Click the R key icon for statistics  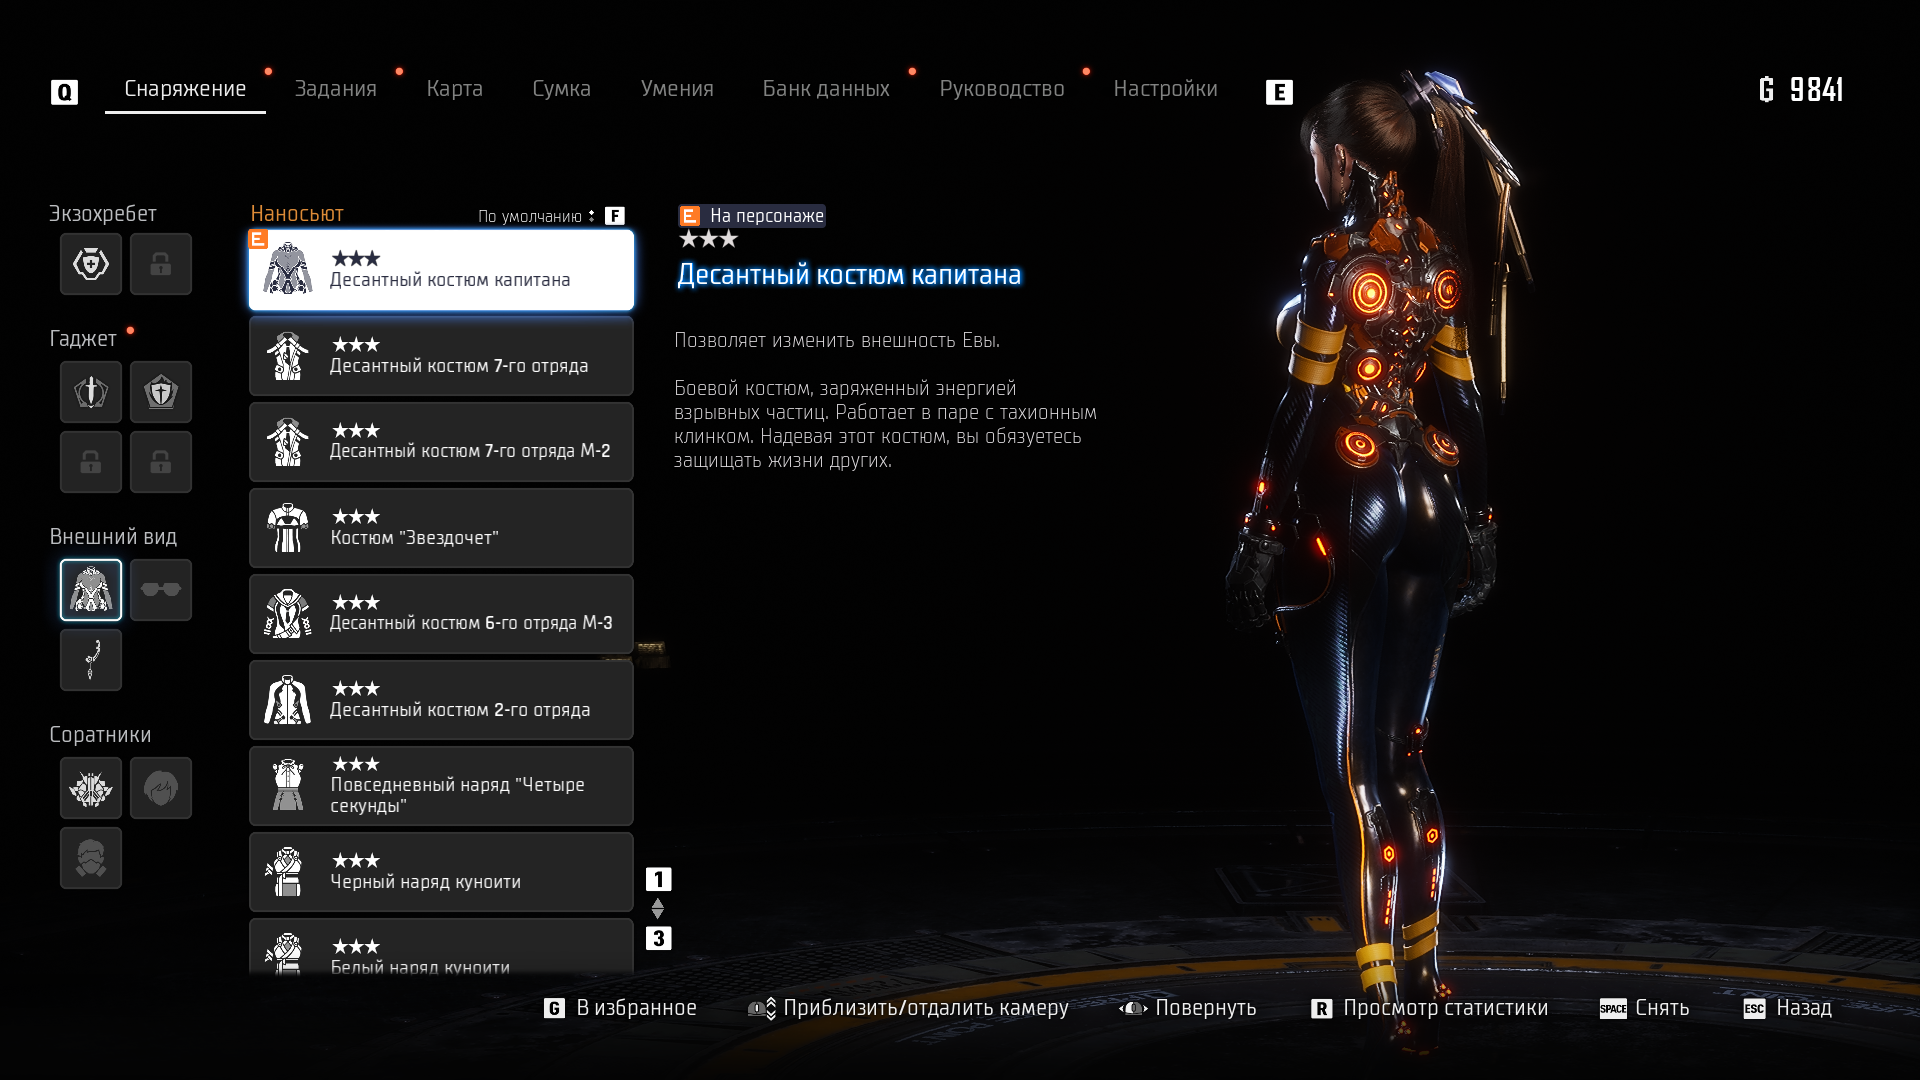click(1321, 1009)
